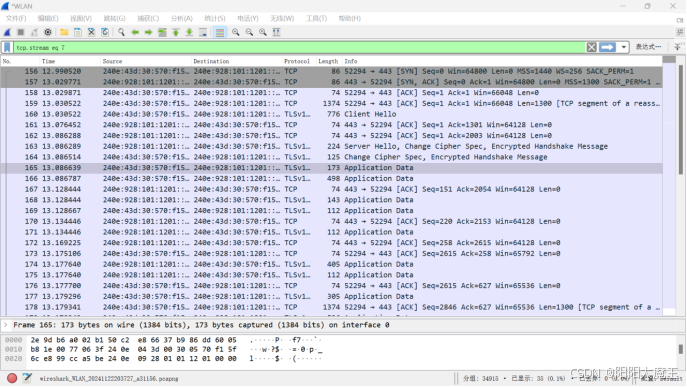Zoom out on packet text

[x=249, y=32]
